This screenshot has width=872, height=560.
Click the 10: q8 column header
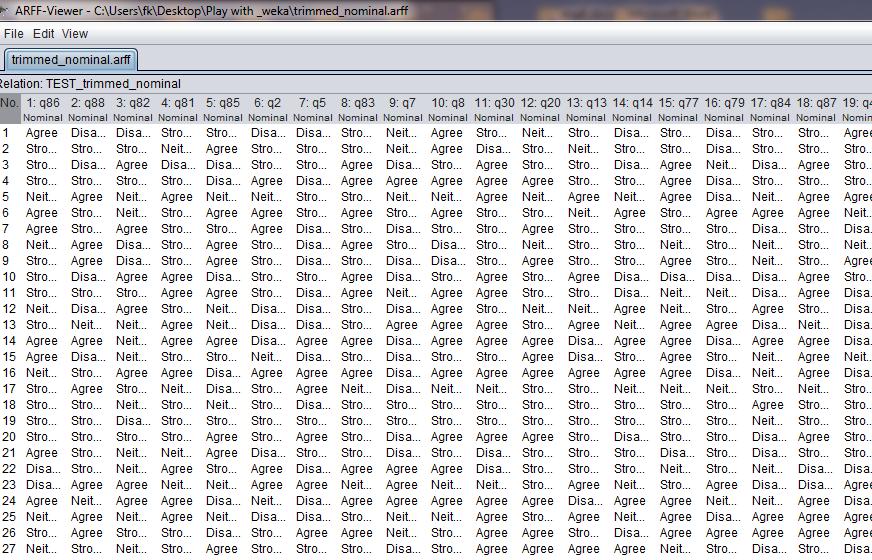click(448, 109)
